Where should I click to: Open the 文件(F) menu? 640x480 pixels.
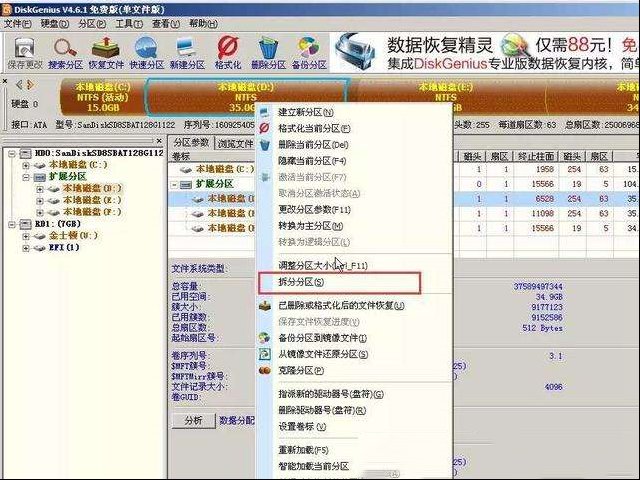click(18, 24)
